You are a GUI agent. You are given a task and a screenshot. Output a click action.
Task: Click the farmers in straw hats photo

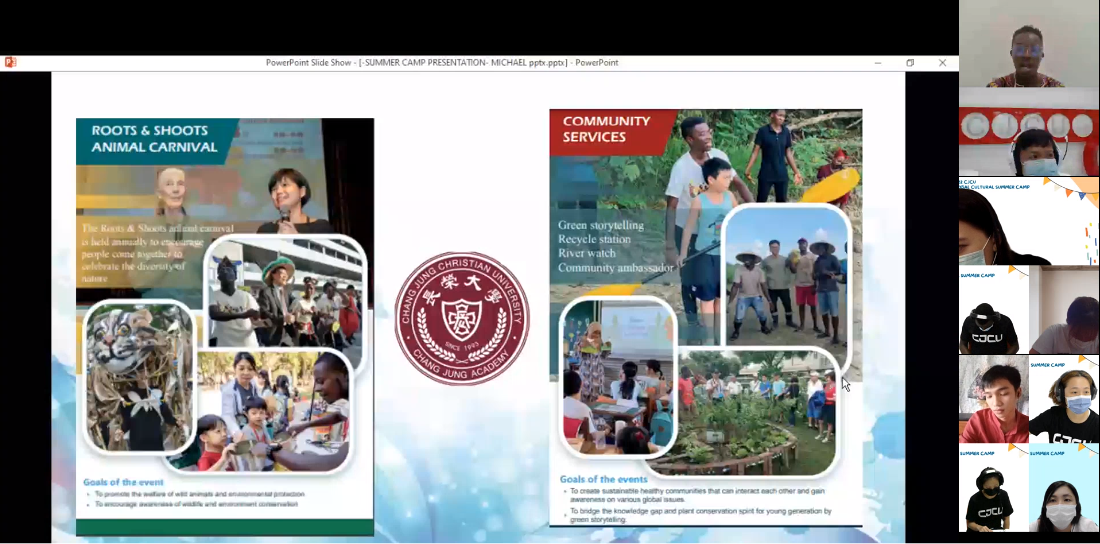[785, 275]
